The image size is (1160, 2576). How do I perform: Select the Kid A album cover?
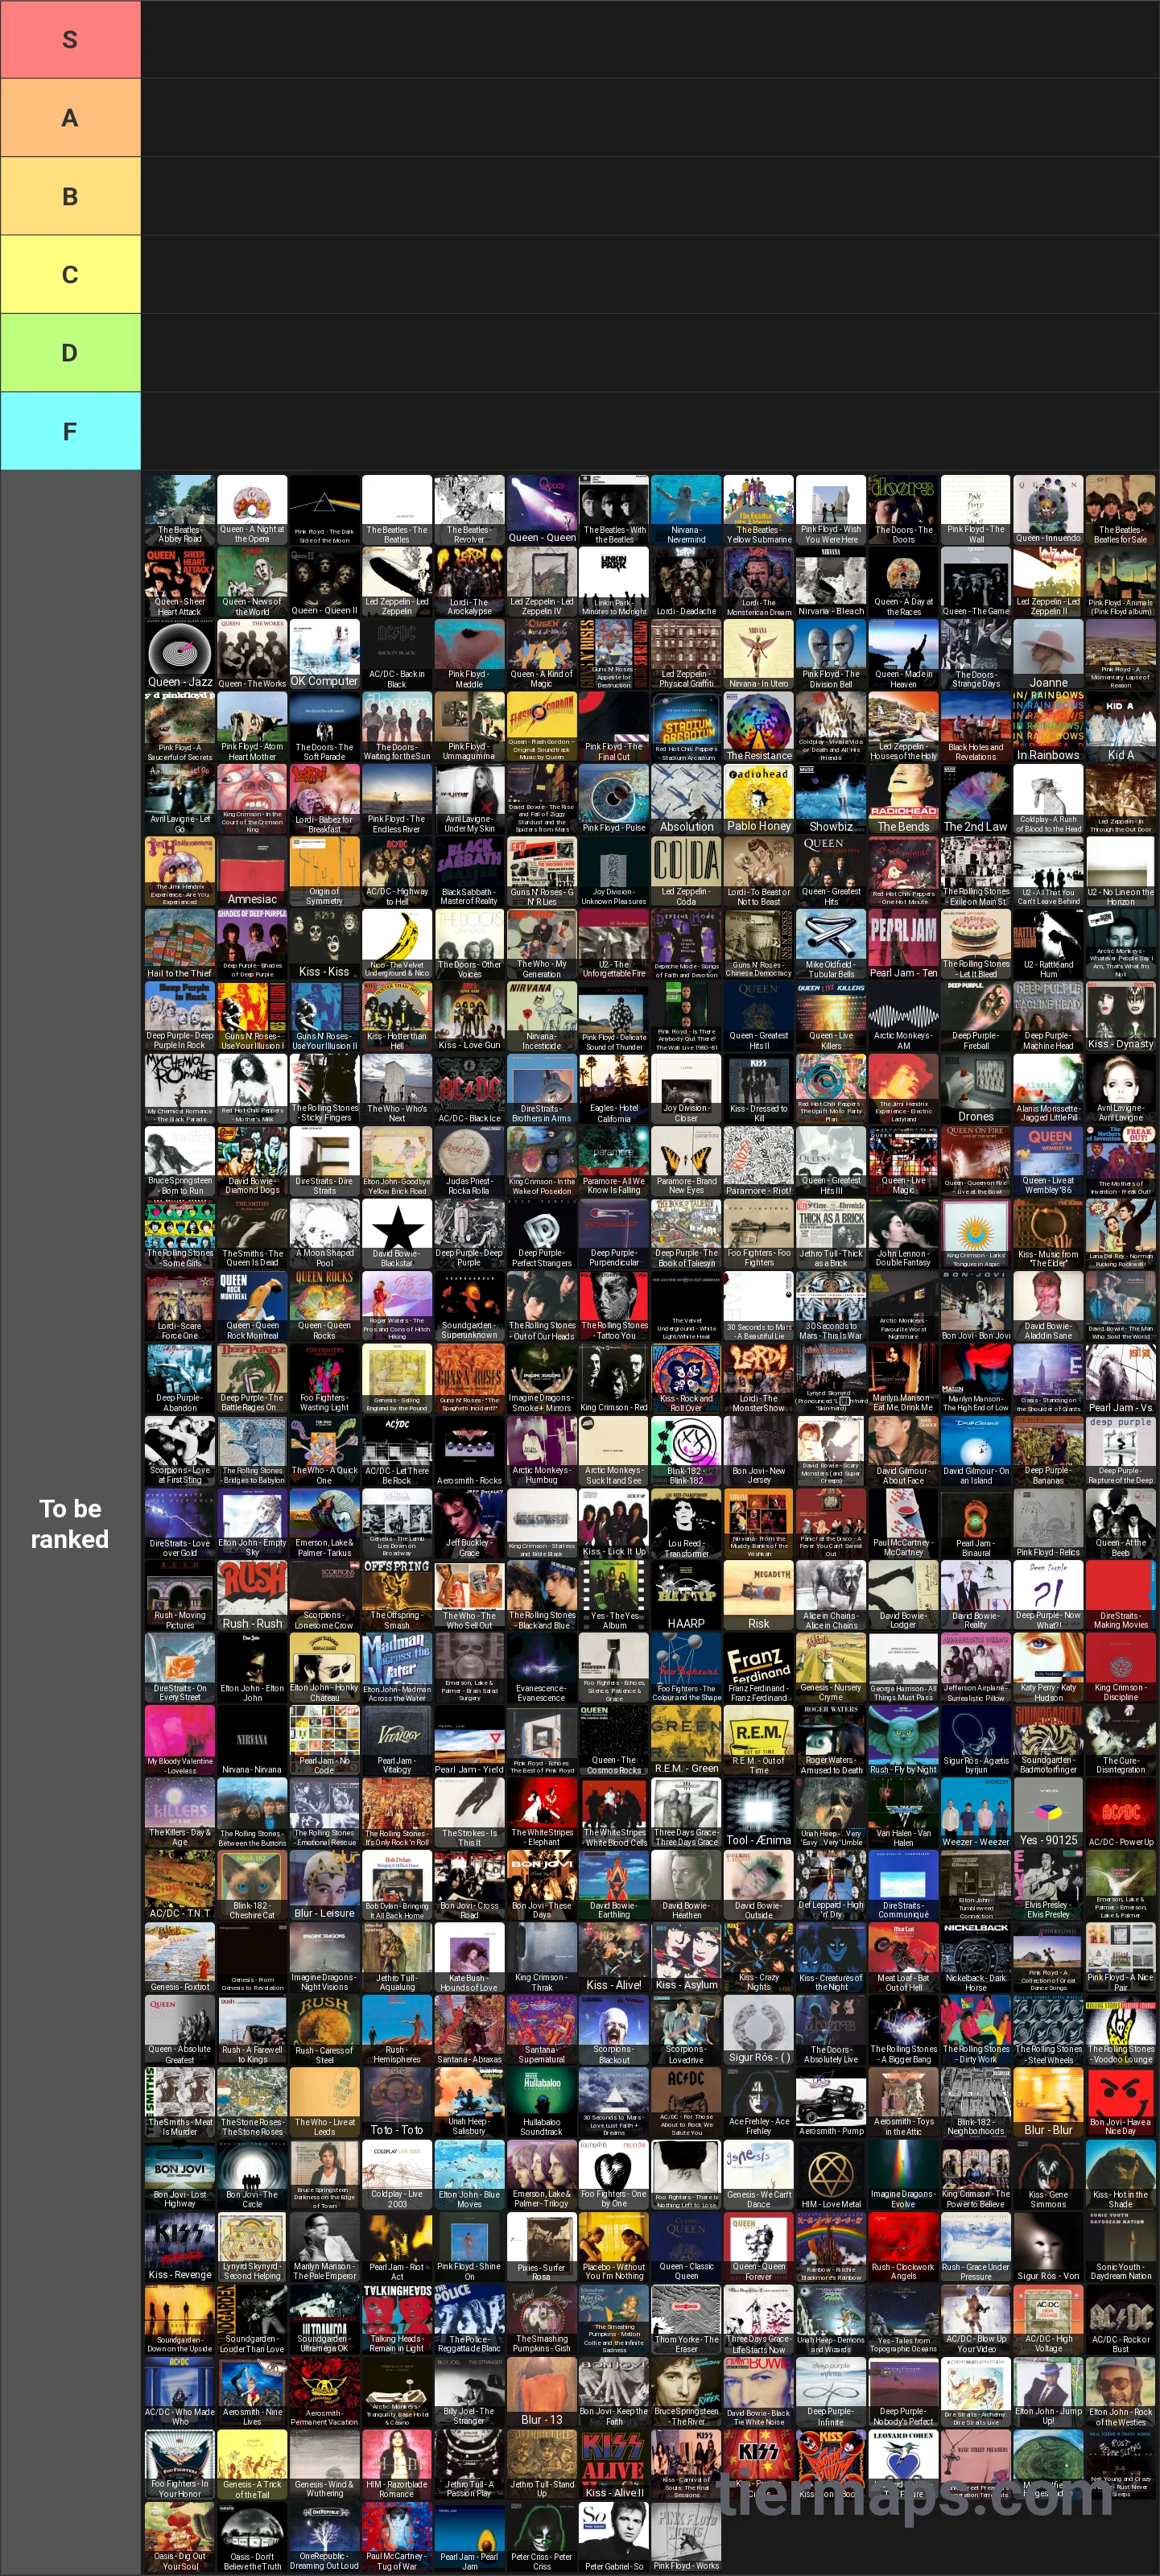[x=1121, y=727]
